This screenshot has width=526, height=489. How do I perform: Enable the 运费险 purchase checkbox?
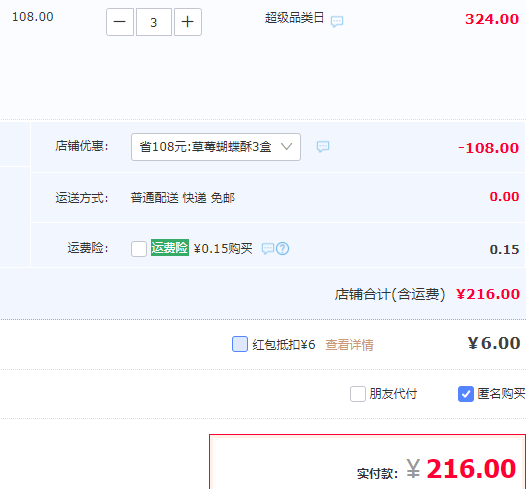coord(139,249)
